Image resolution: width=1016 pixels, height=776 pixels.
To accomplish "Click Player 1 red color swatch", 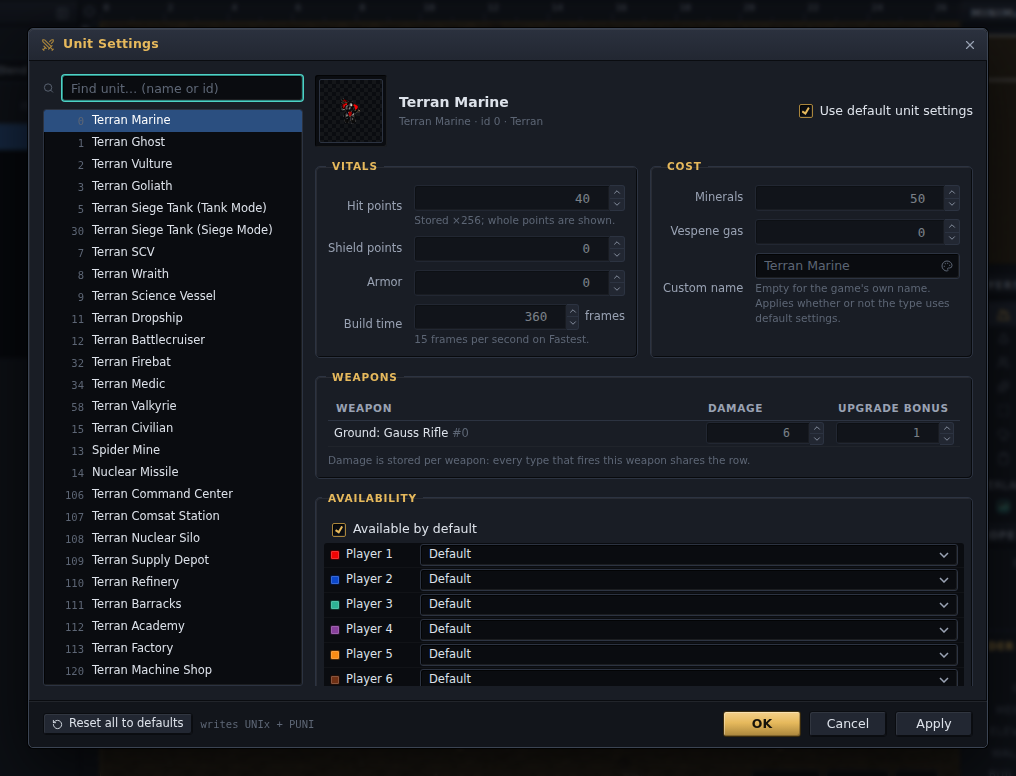I will [335, 554].
